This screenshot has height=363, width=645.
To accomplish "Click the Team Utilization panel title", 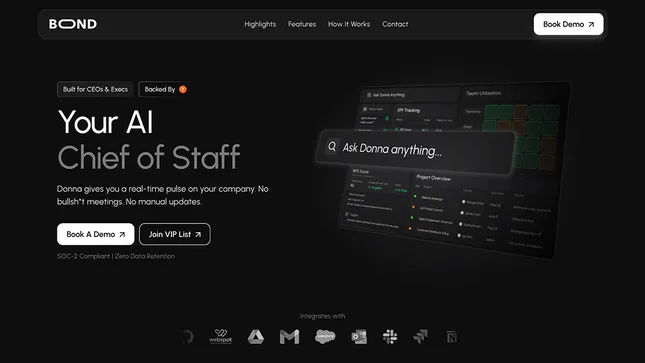I will (x=484, y=93).
